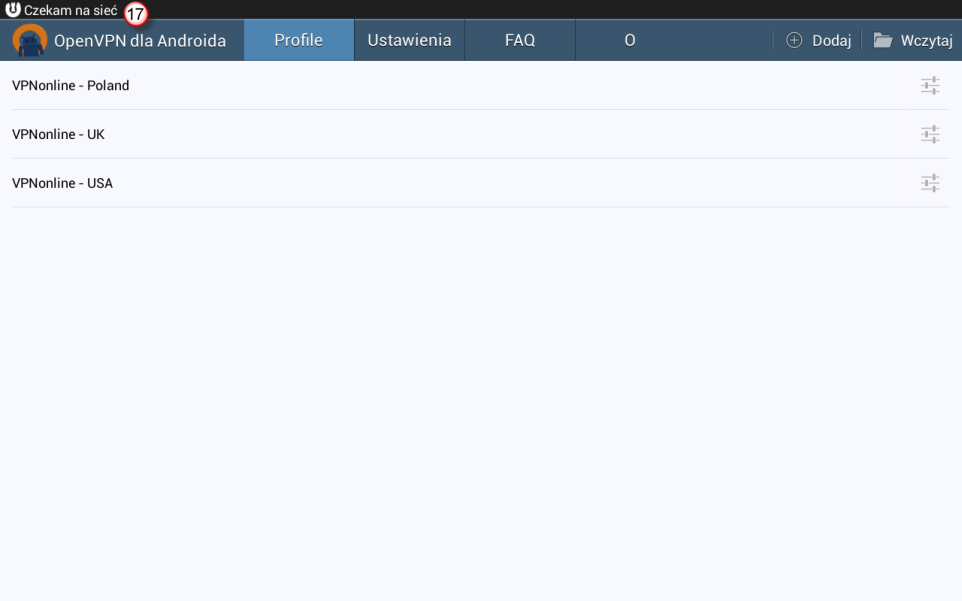Click the folder icon next to Wczytaj
The width and height of the screenshot is (962, 601).
(x=882, y=41)
